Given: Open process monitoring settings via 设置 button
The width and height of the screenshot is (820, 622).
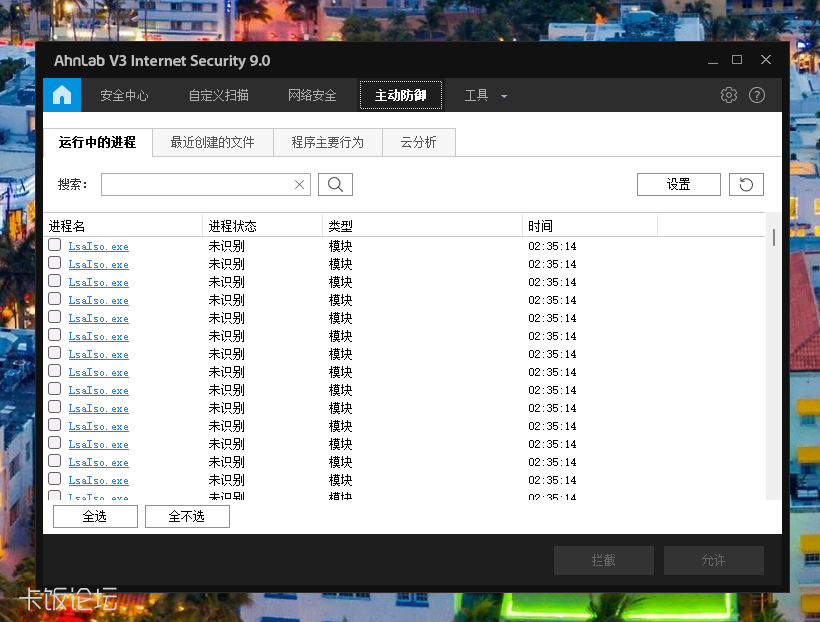Looking at the screenshot, I should (x=678, y=184).
